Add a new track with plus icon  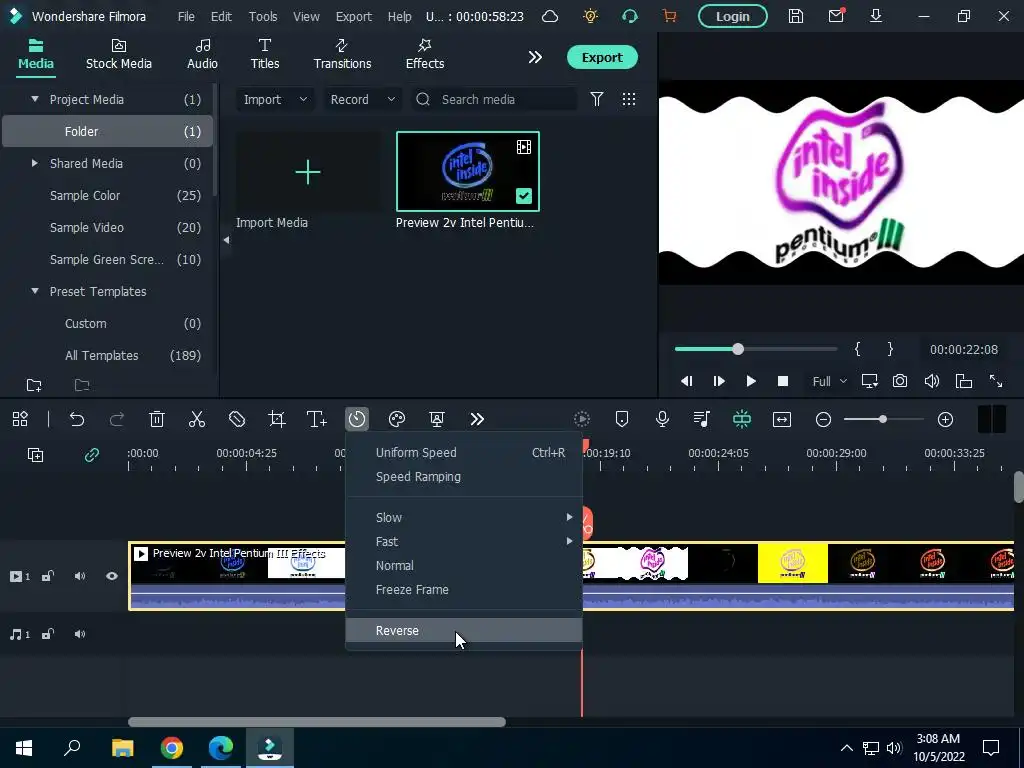tap(35, 455)
